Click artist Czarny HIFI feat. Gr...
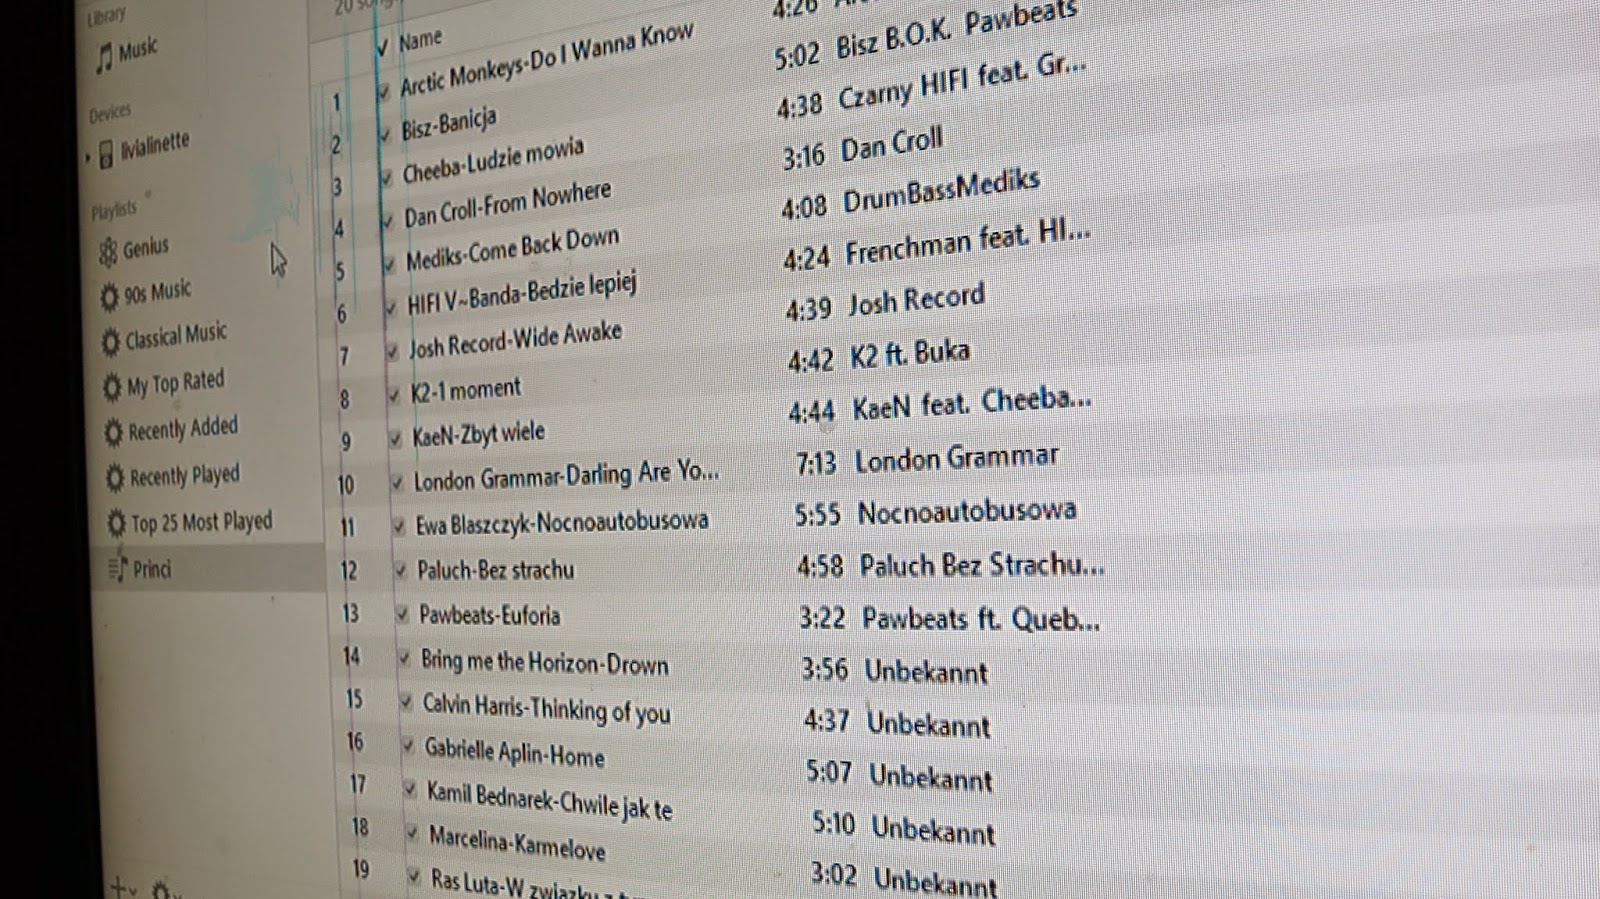 962,83
